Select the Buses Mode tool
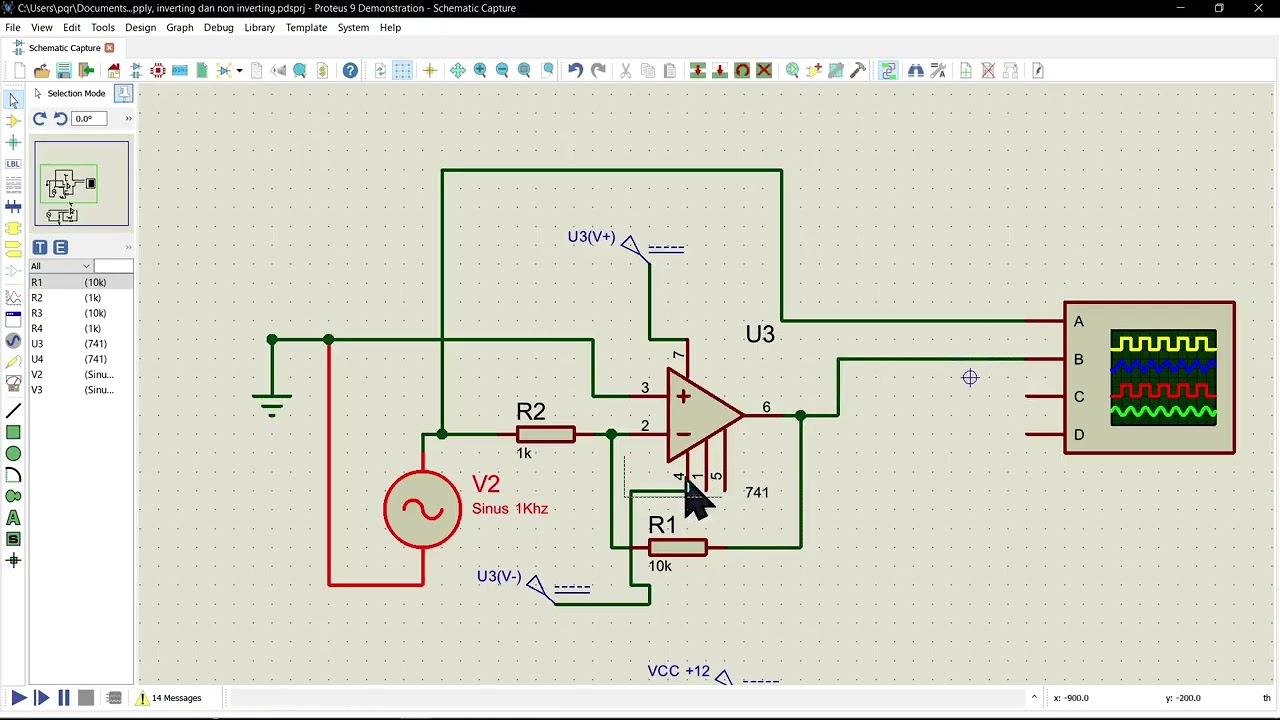Viewport: 1280px width, 720px height. (13, 207)
